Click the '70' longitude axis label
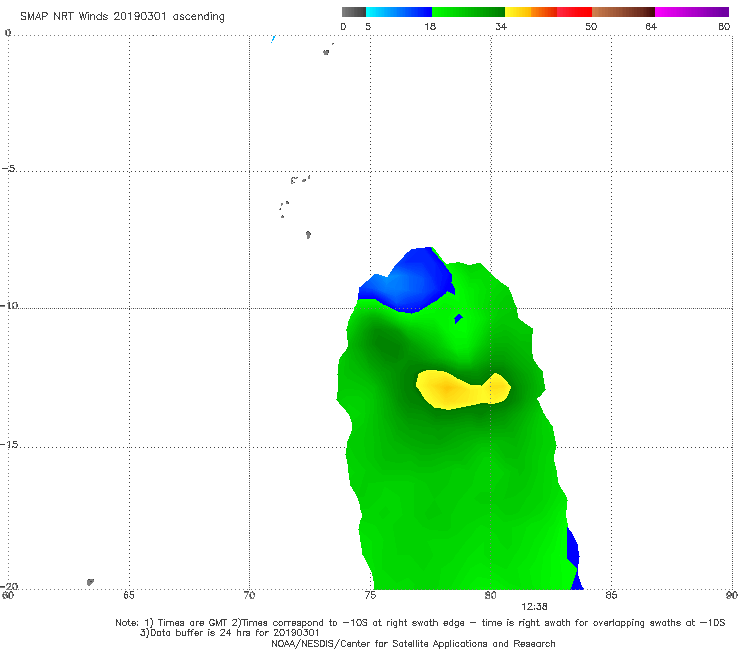Viewport: 740px width, 650px height. click(249, 595)
